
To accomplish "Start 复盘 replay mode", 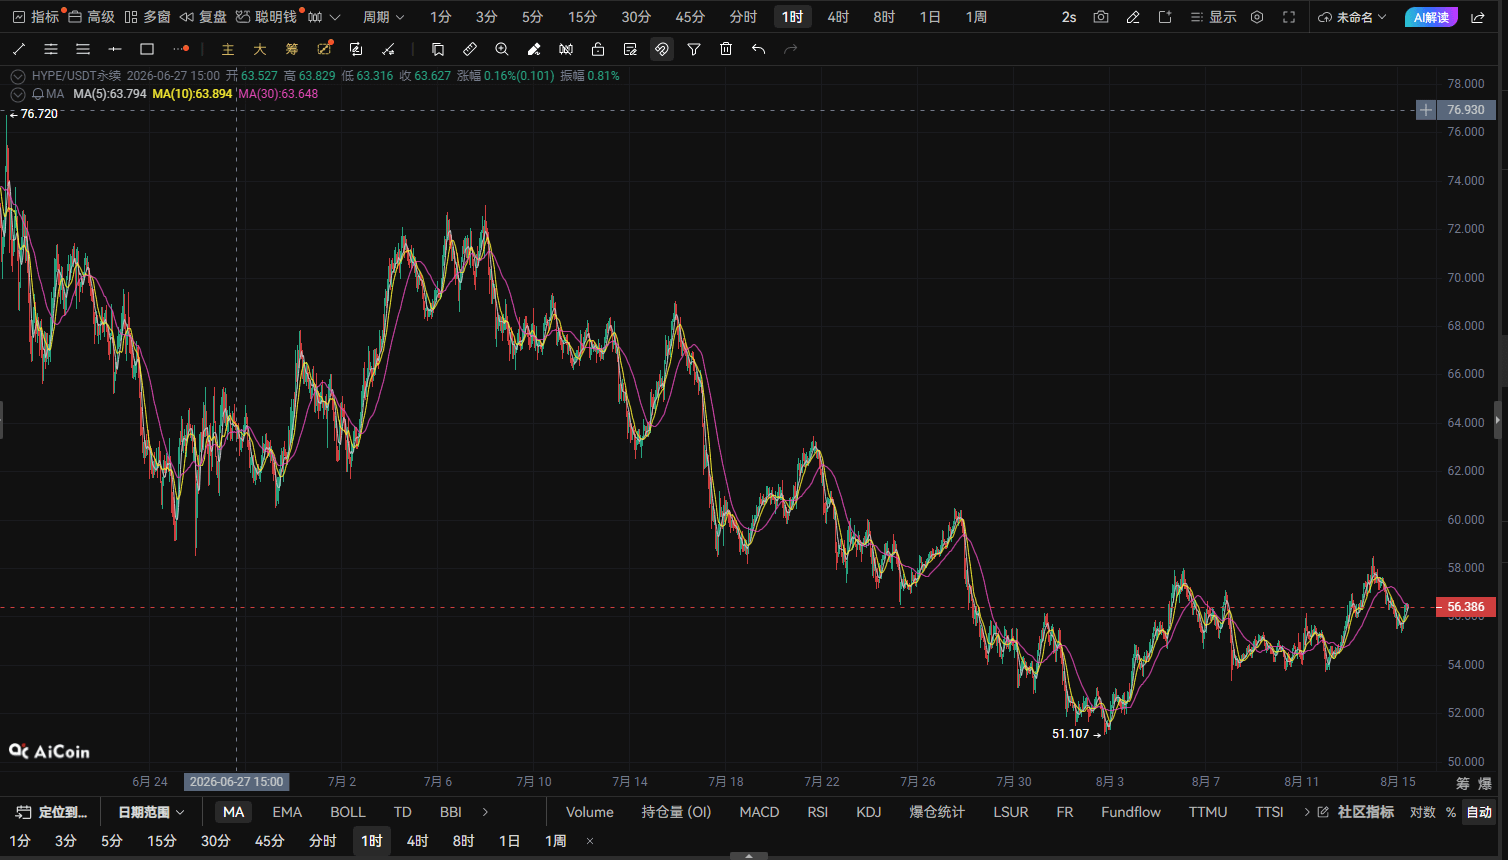I will [x=203, y=17].
